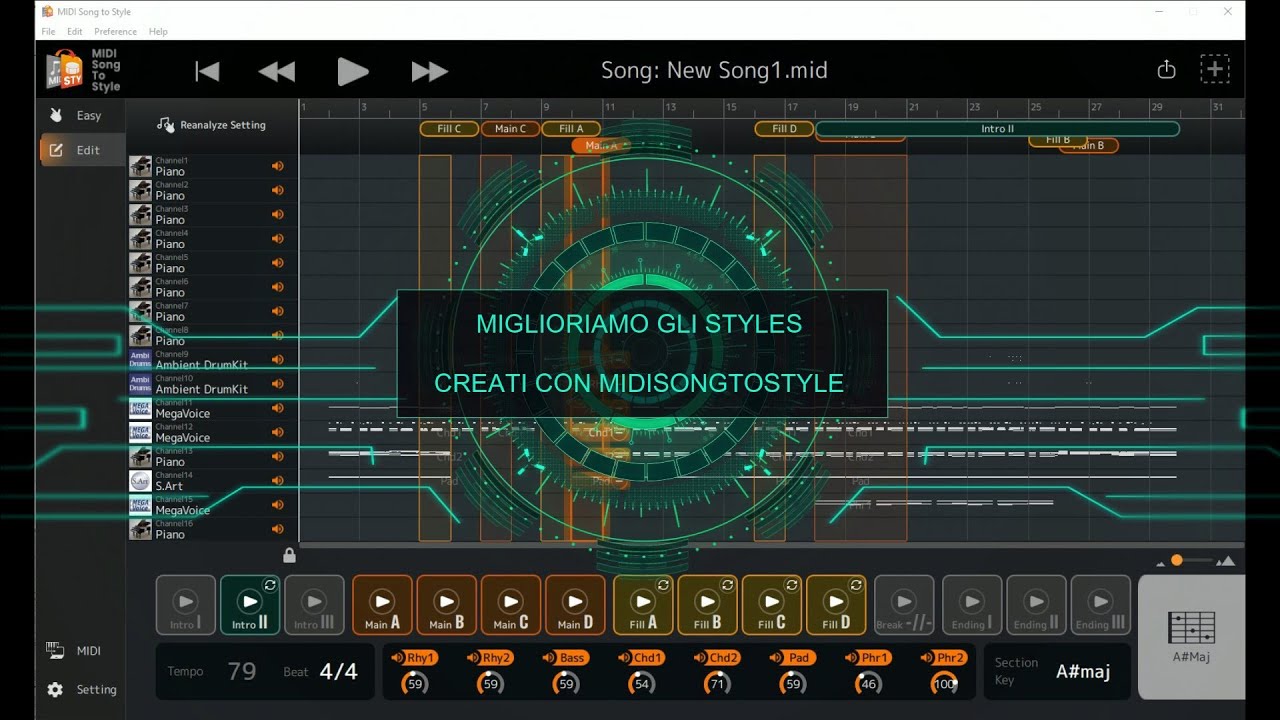Open the A#Maj chord display
Image resolution: width=1280 pixels, height=720 pixels.
tap(1191, 638)
